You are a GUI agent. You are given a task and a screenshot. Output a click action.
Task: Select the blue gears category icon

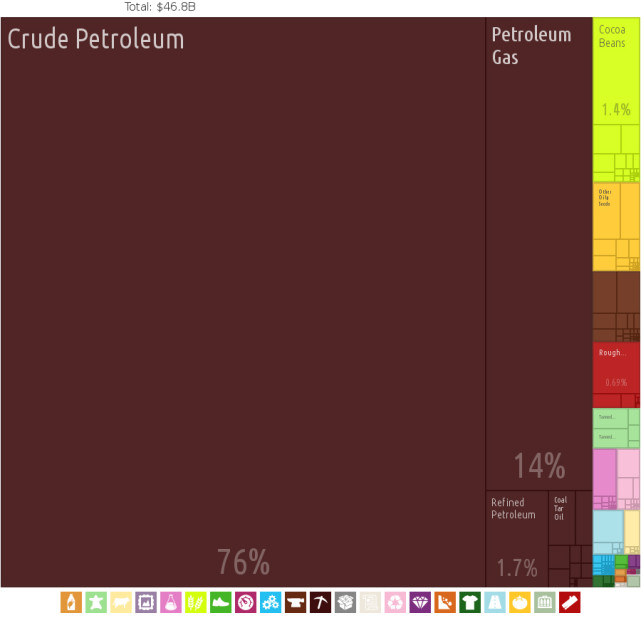(271, 602)
